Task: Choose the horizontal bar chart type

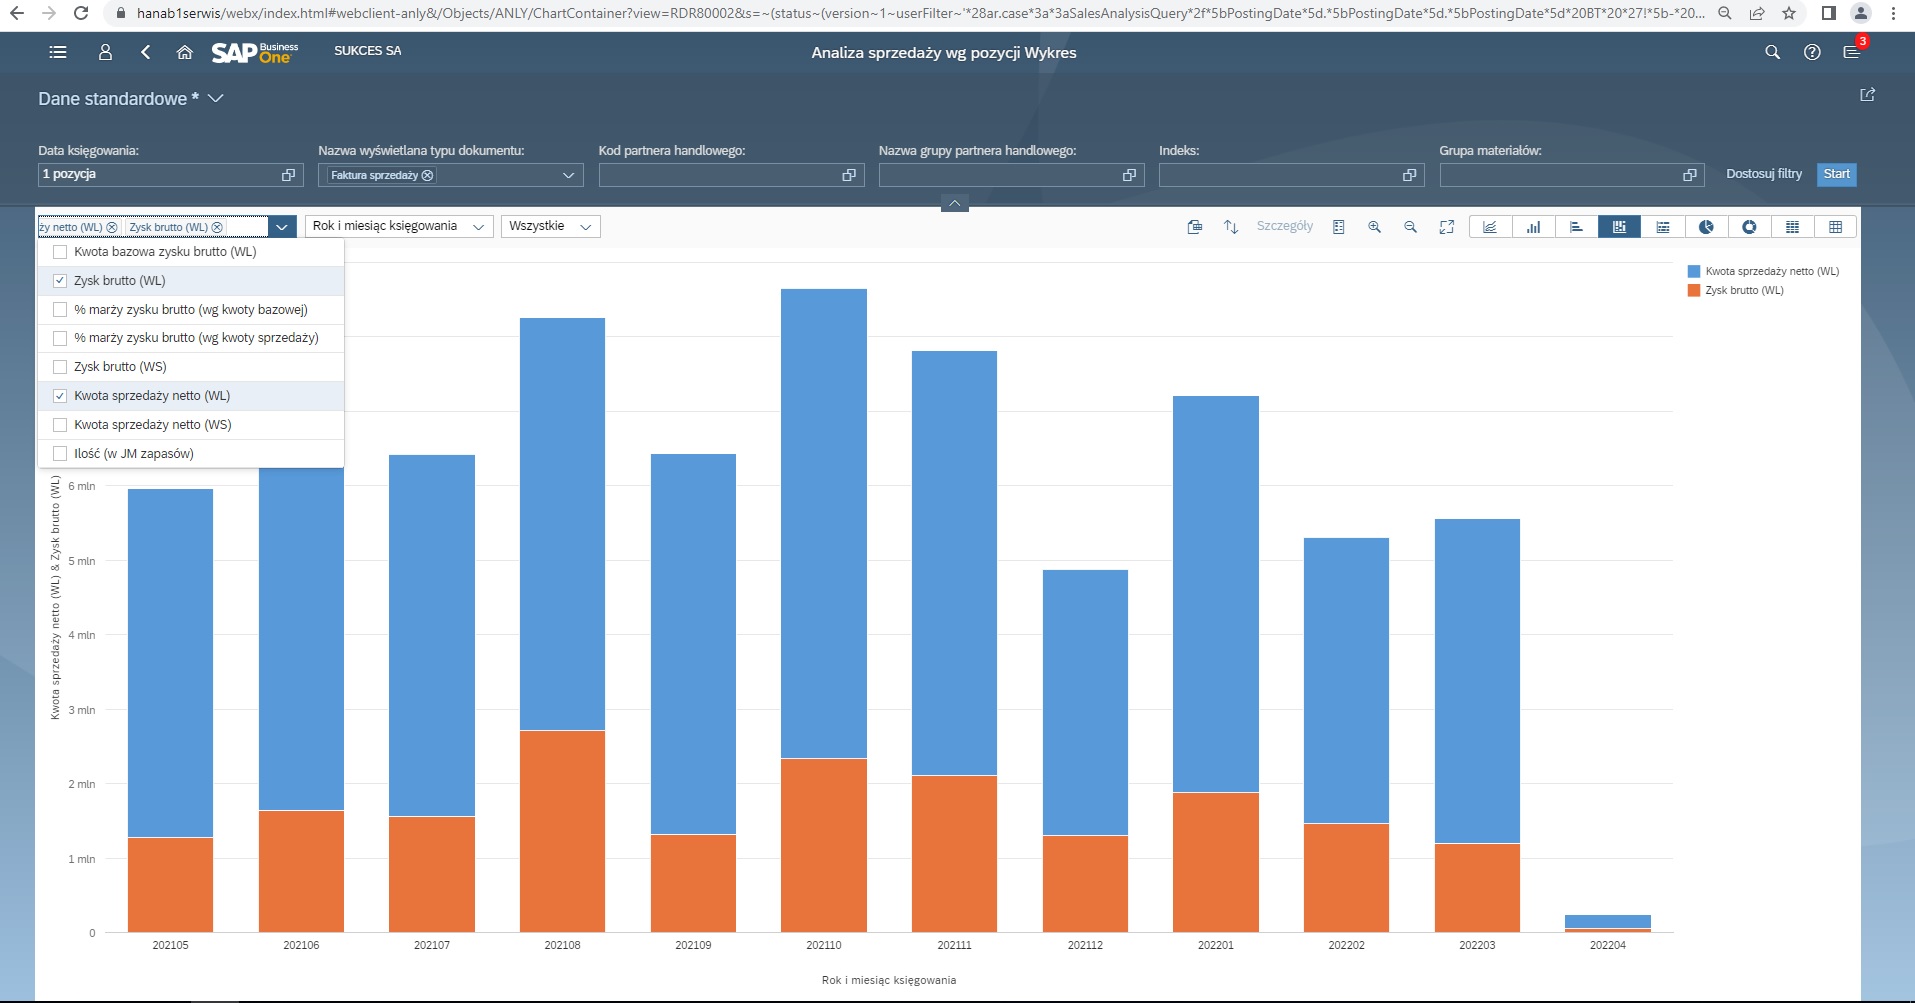Action: point(1576,227)
